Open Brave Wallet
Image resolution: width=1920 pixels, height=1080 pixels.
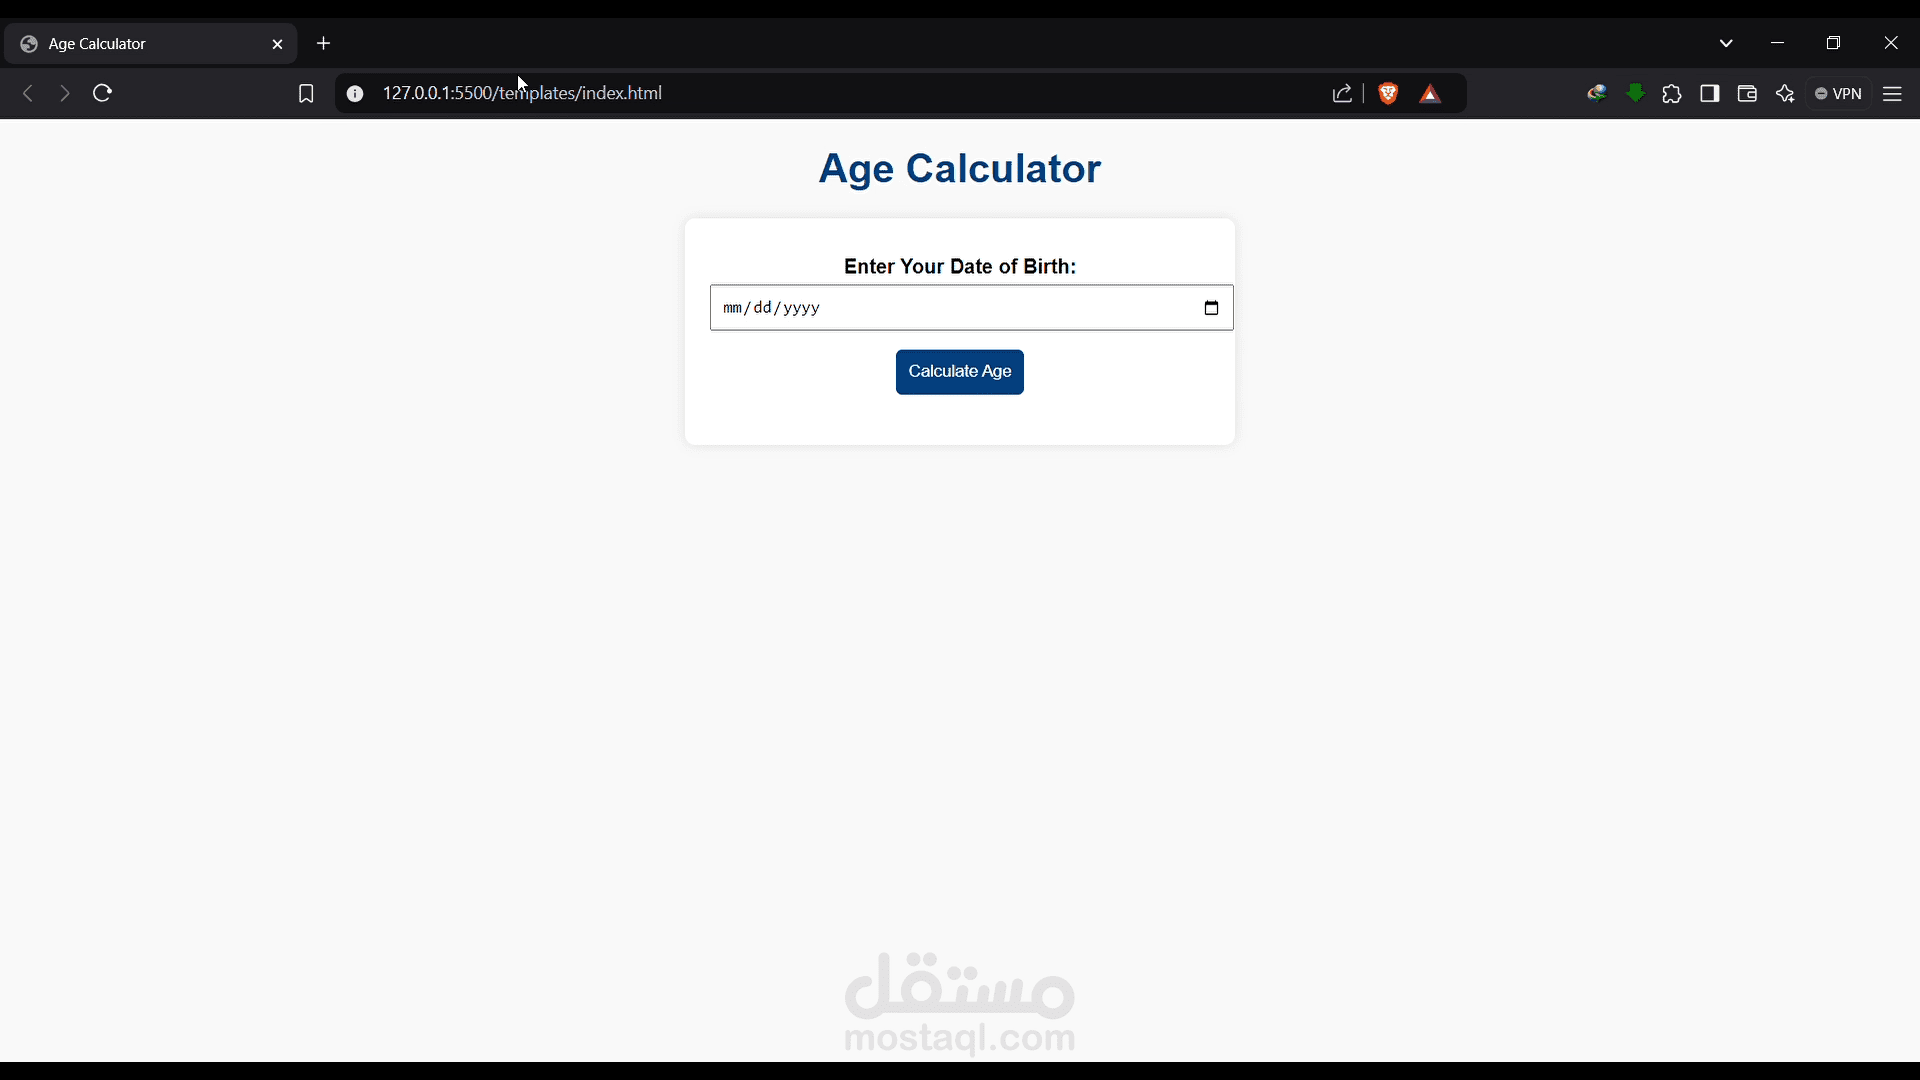[1747, 93]
